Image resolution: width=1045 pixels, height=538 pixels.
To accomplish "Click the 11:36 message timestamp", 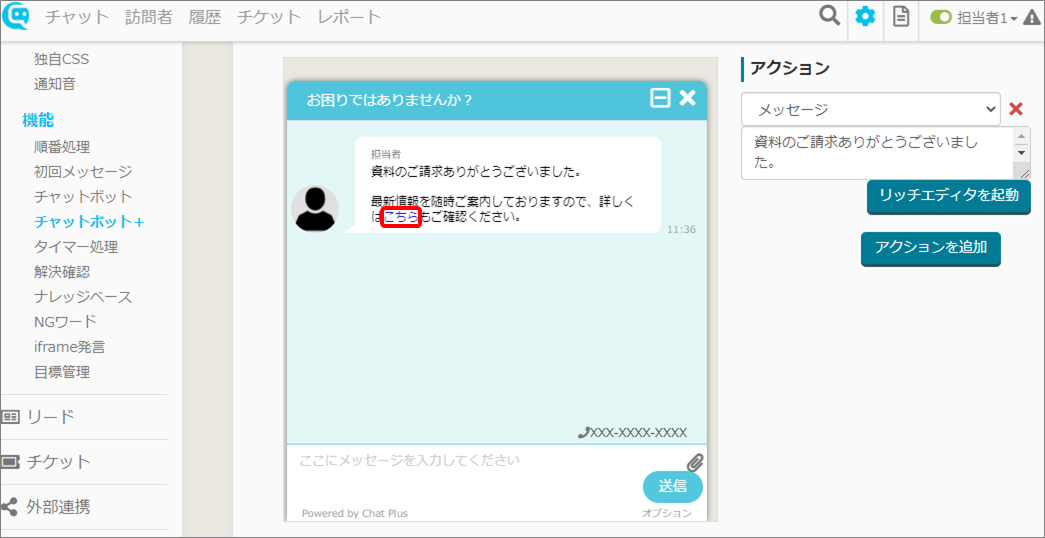I will coord(681,229).
